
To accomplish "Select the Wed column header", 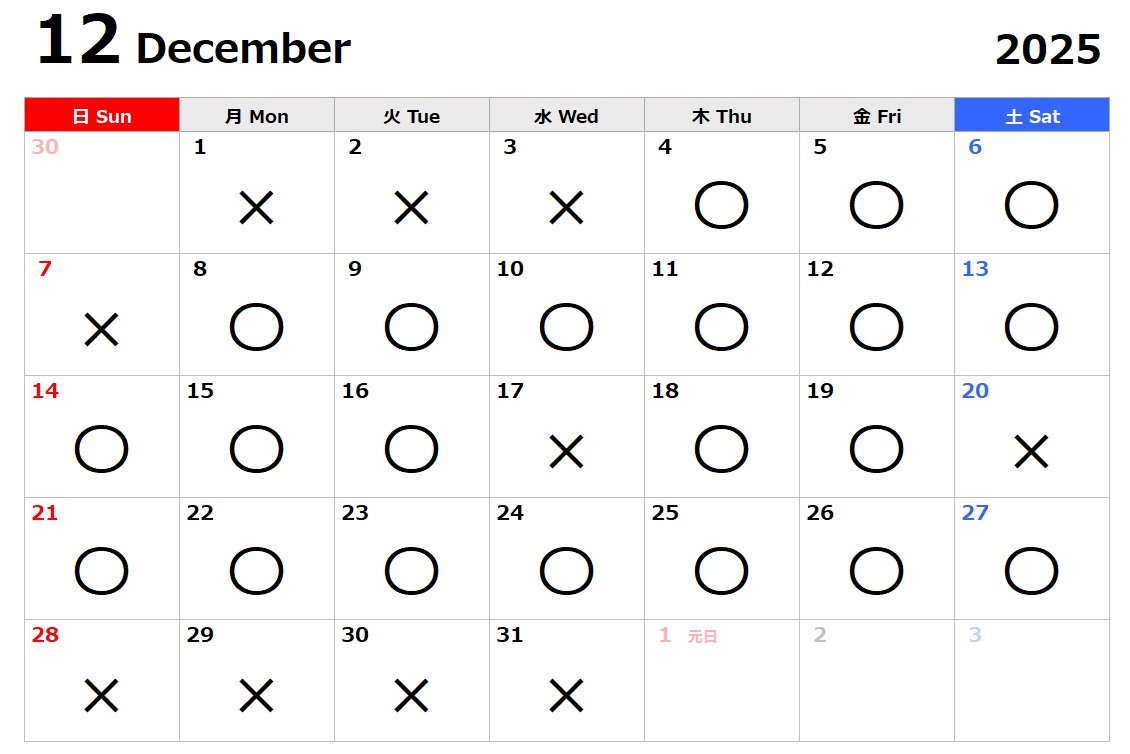I will click(566, 116).
